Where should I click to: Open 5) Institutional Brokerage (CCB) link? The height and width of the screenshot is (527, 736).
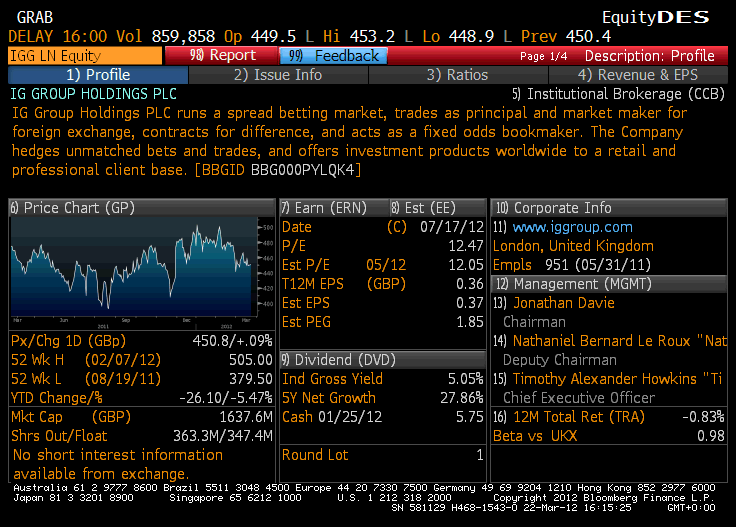tap(618, 94)
